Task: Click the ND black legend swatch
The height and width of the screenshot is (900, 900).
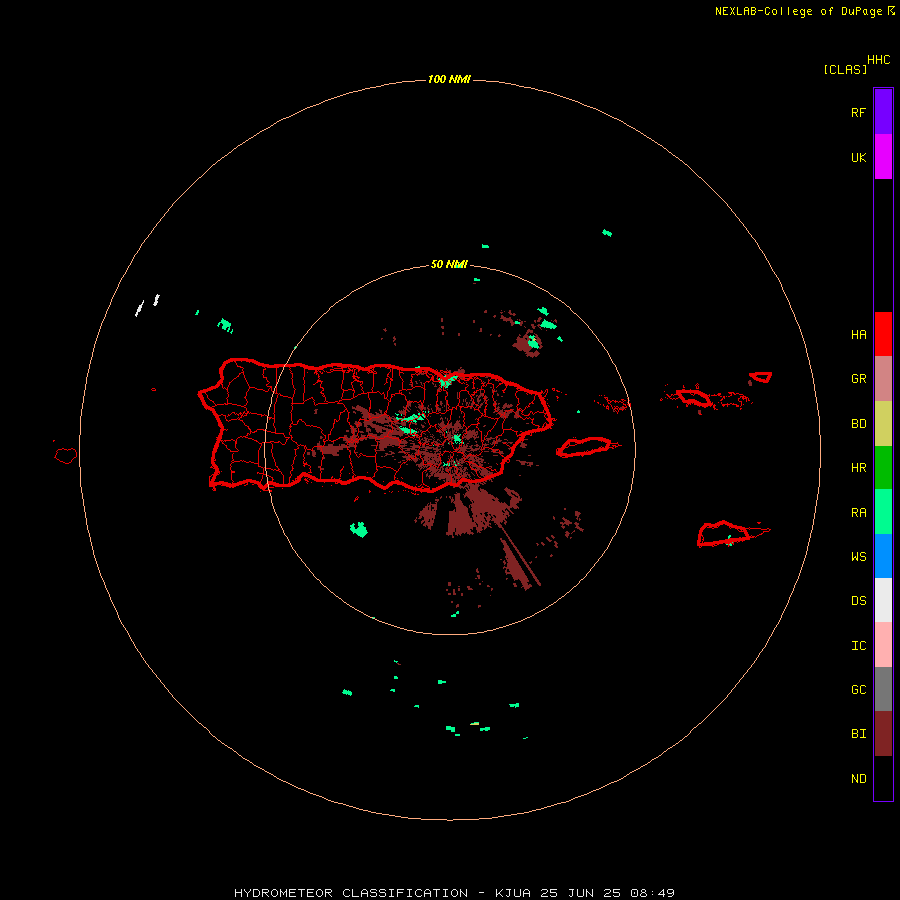Action: [x=883, y=778]
